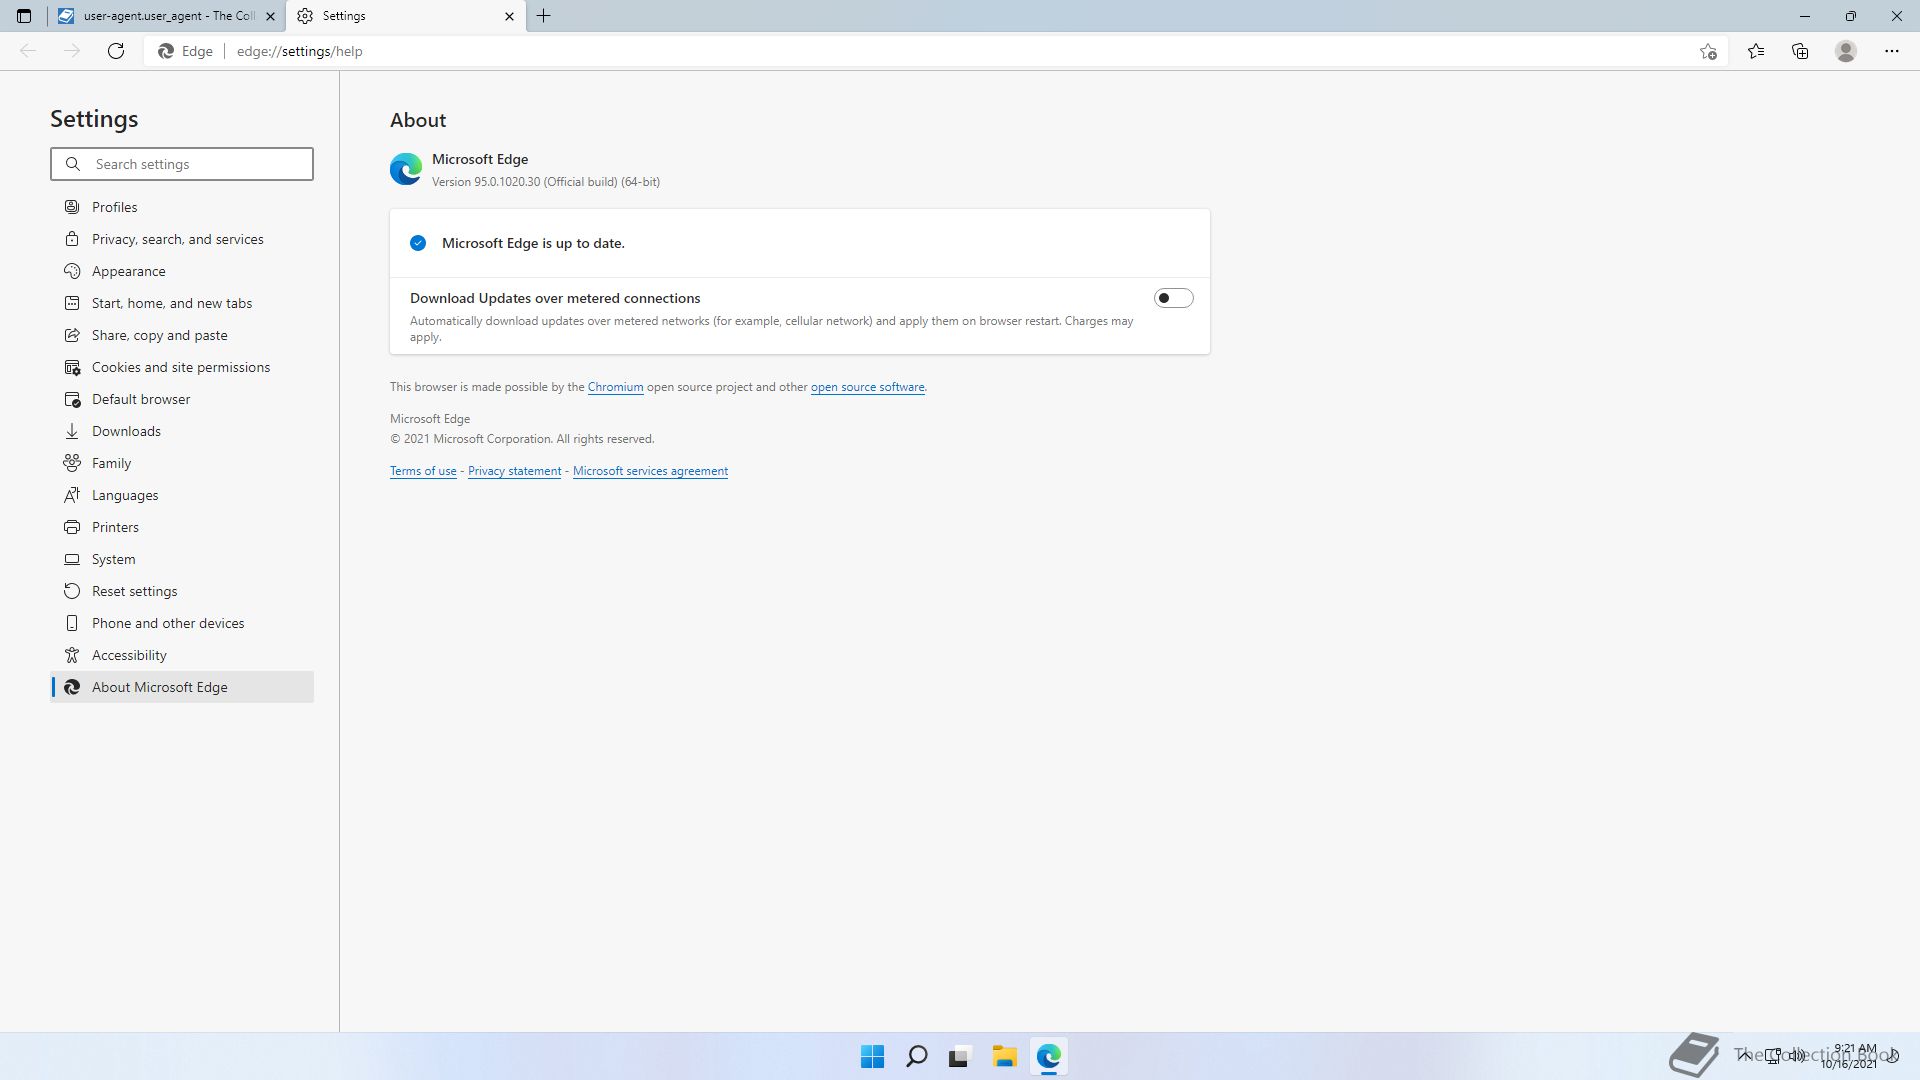Open File Explorer from taskbar
This screenshot has width=1920, height=1080.
[x=1004, y=1056]
